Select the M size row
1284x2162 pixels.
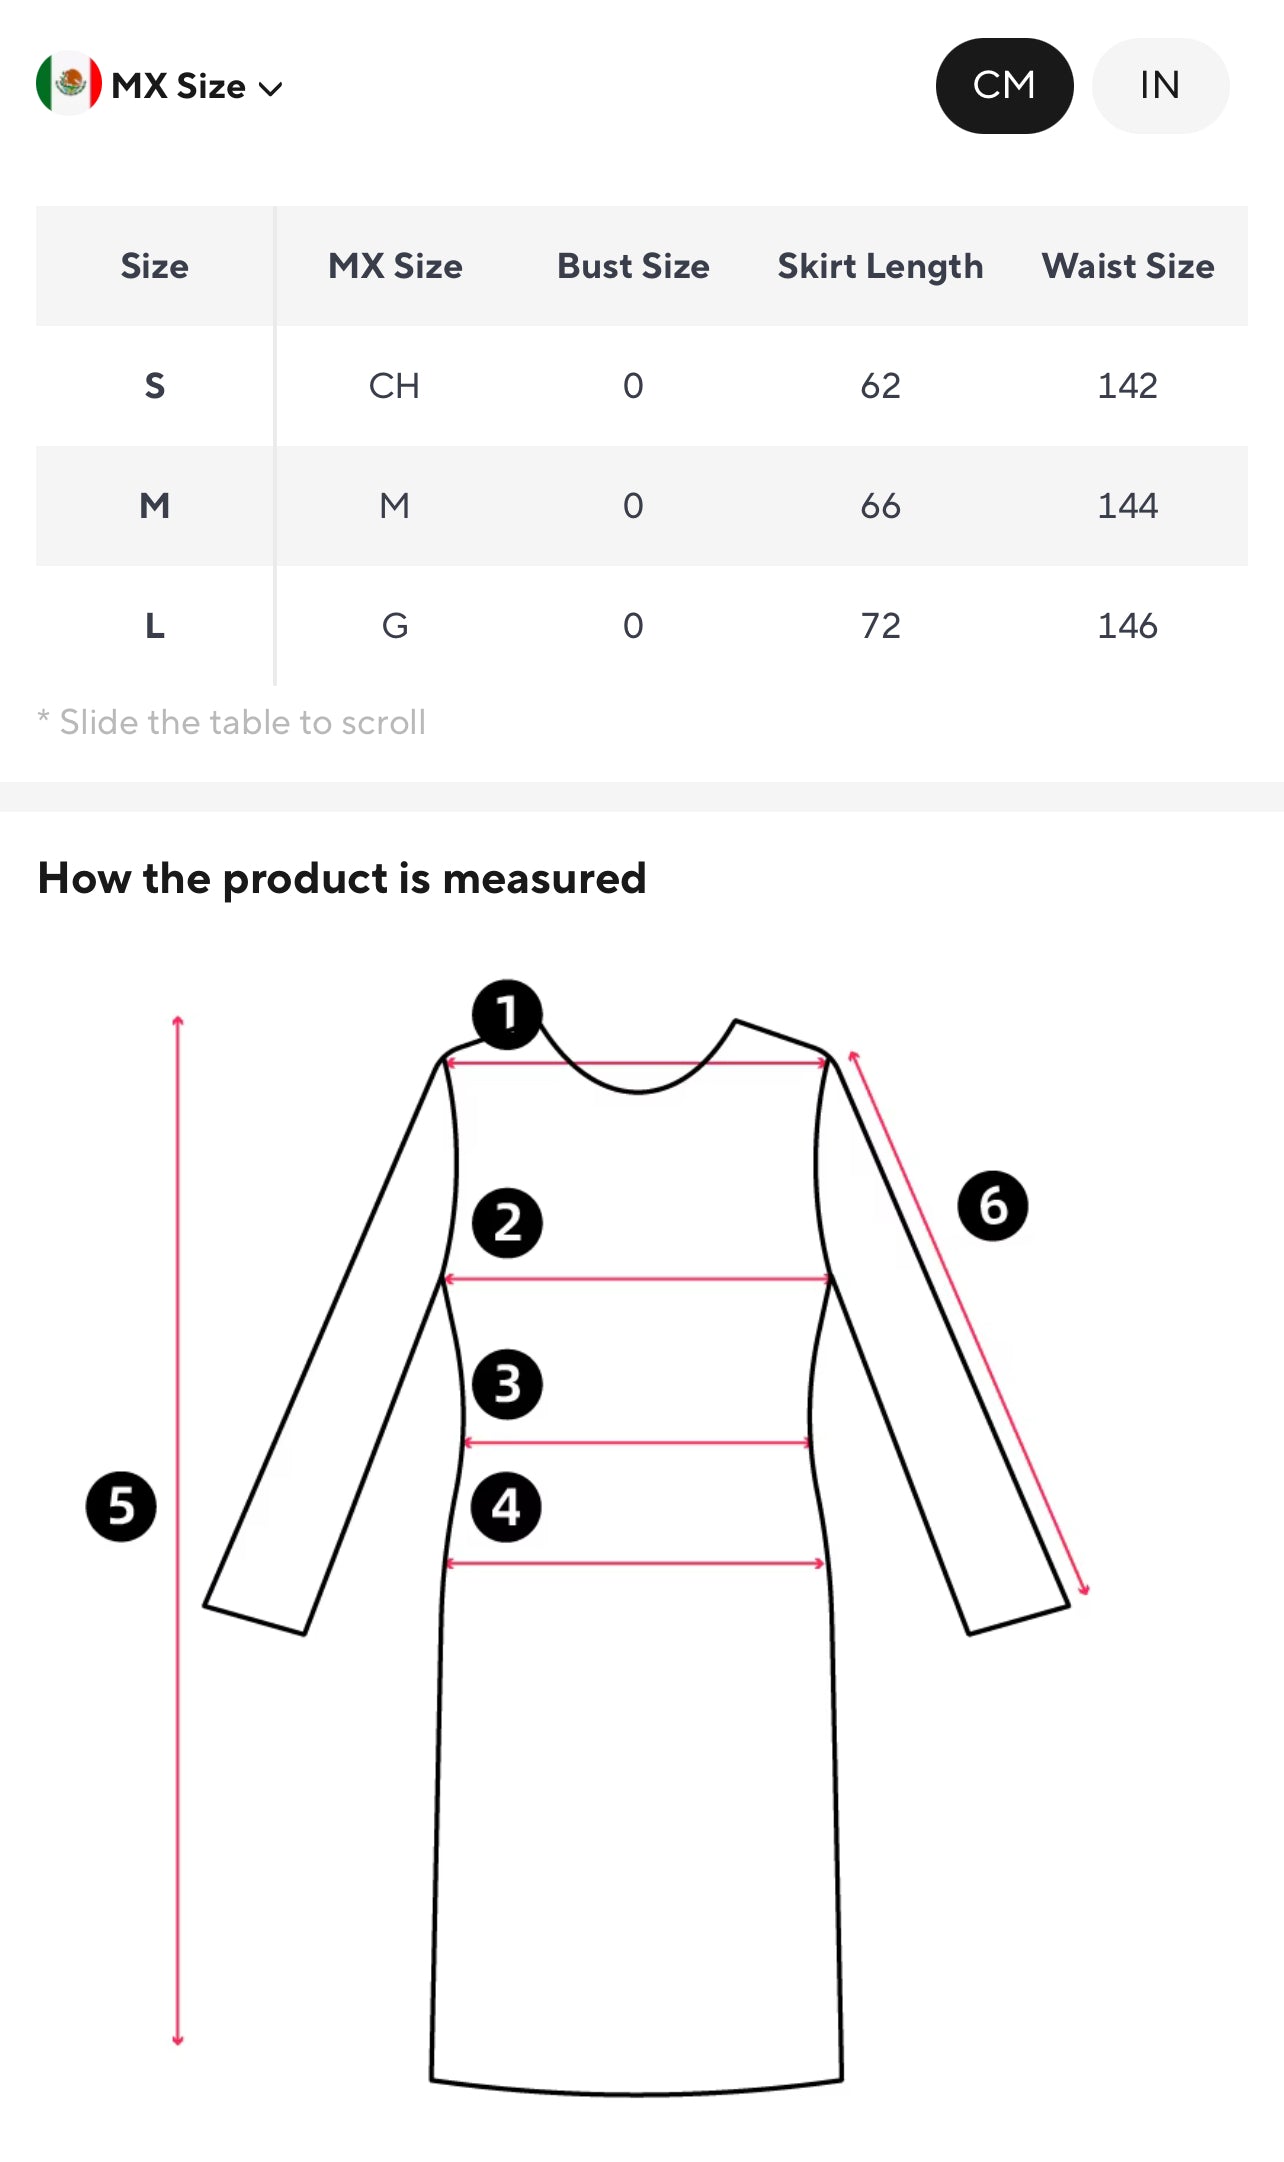pos(154,506)
